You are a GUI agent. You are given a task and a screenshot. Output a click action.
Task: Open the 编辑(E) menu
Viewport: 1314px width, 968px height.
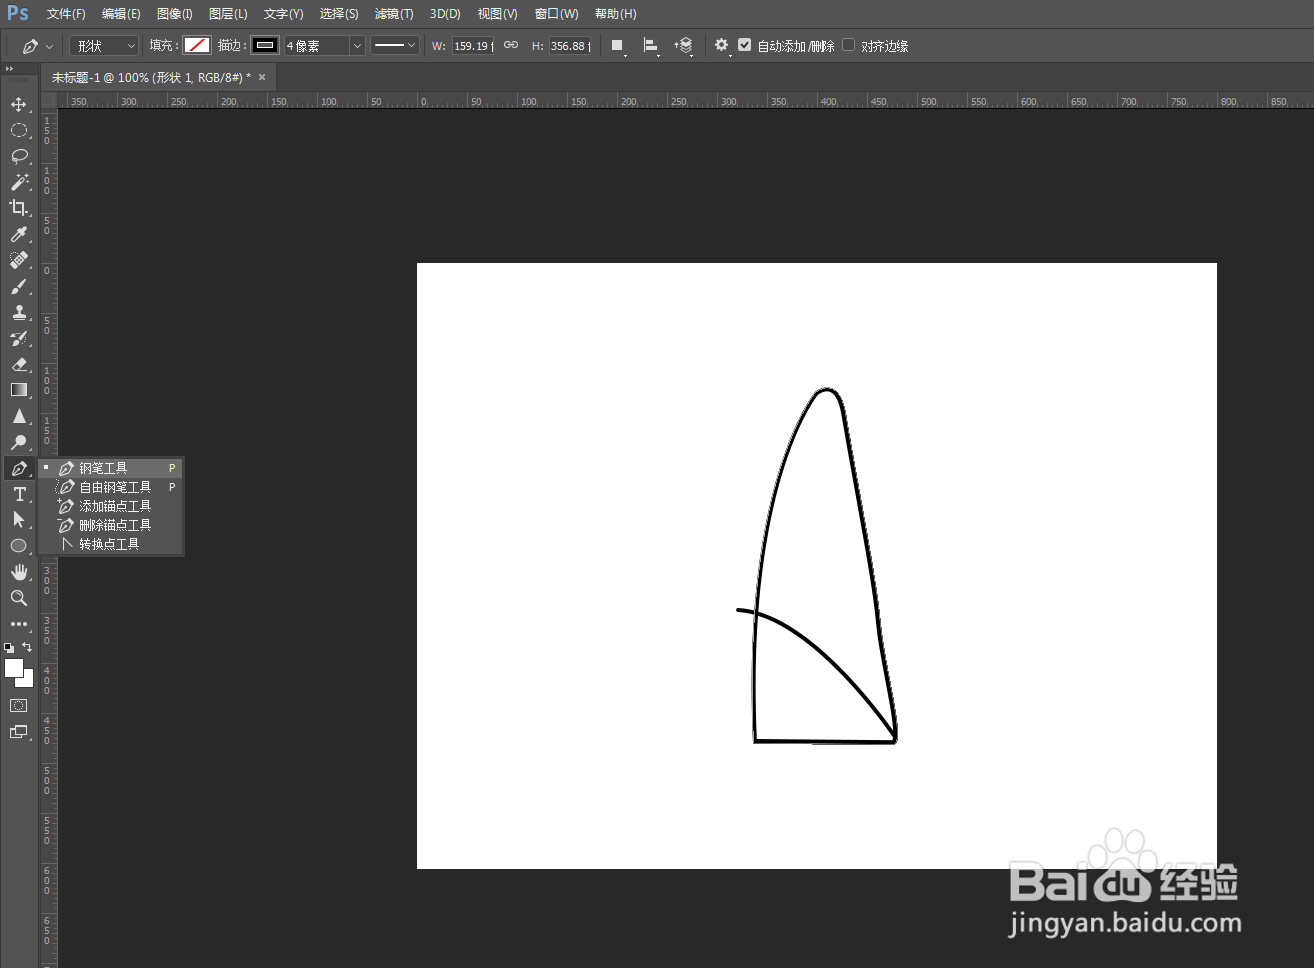pyautogui.click(x=121, y=14)
